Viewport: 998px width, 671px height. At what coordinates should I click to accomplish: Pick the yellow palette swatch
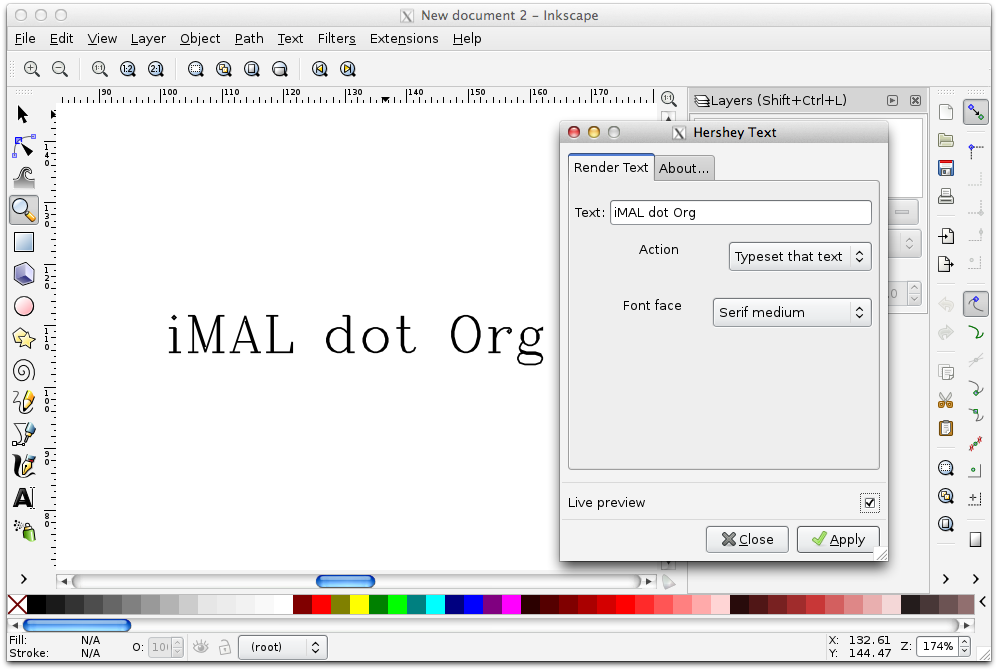tap(359, 605)
